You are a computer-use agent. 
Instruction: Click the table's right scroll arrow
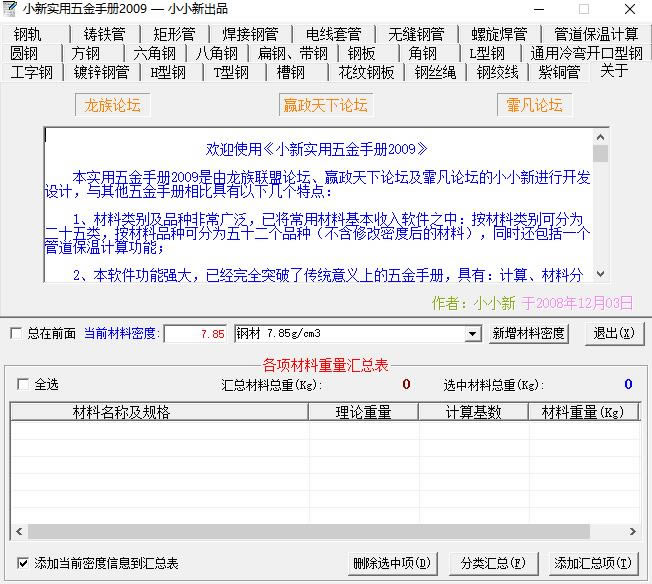(632, 531)
